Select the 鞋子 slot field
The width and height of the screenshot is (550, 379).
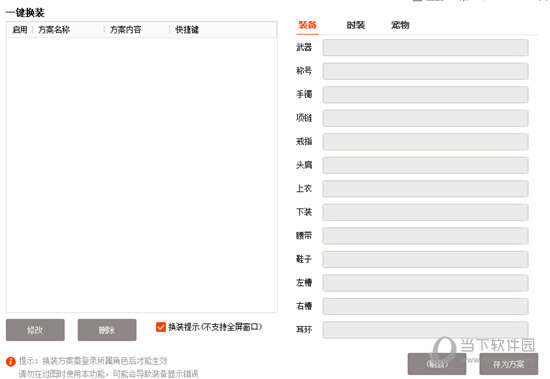tap(425, 259)
